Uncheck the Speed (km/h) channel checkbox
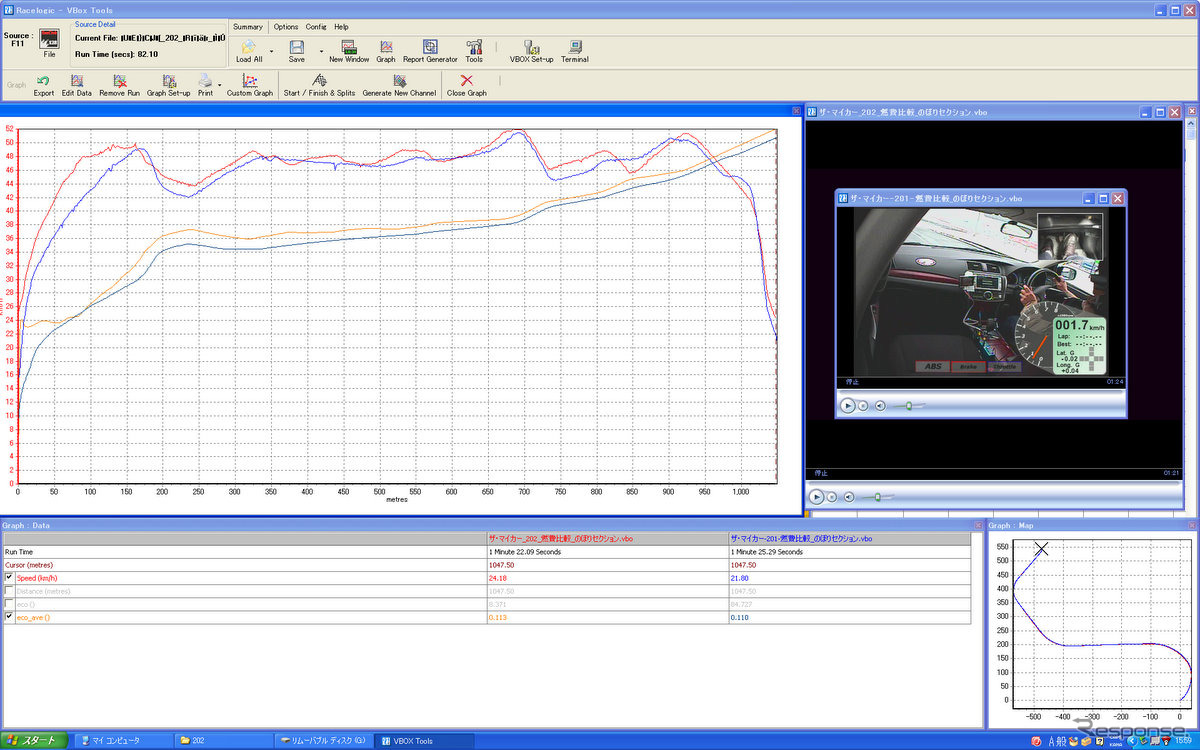This screenshot has height=750, width=1200. tap(10, 578)
